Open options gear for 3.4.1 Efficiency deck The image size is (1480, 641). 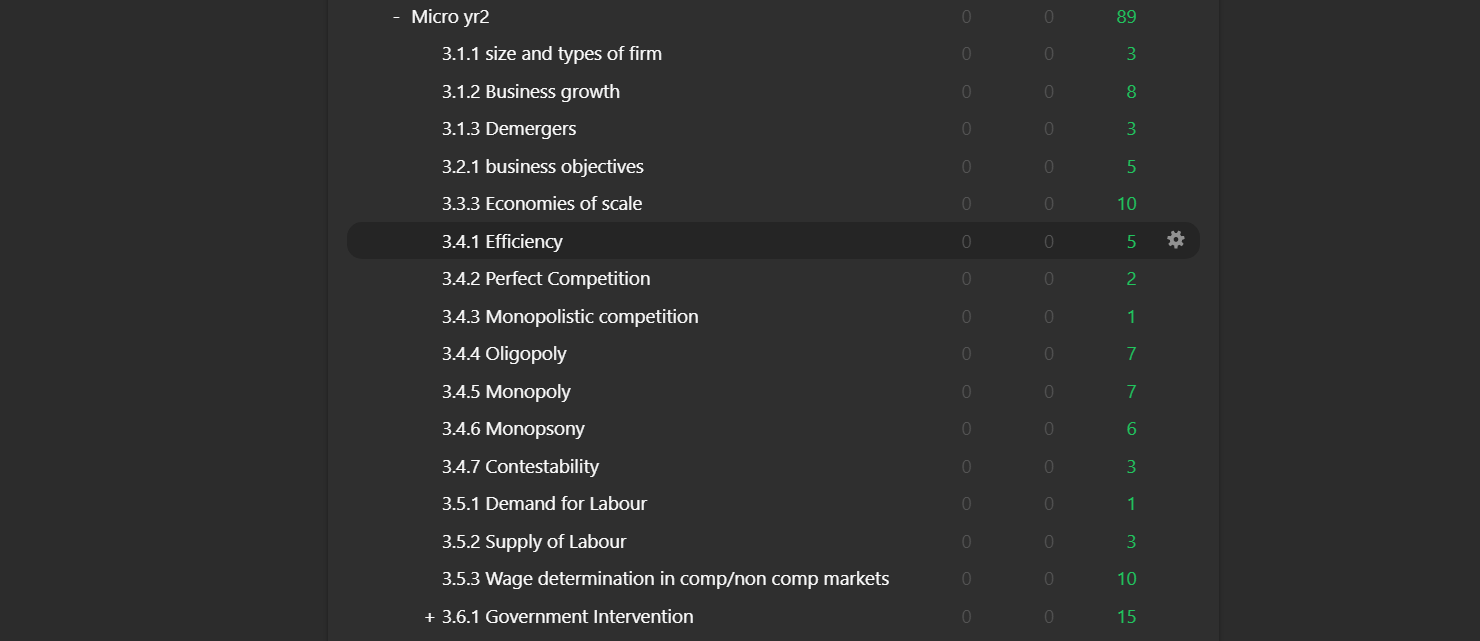[x=1176, y=240]
